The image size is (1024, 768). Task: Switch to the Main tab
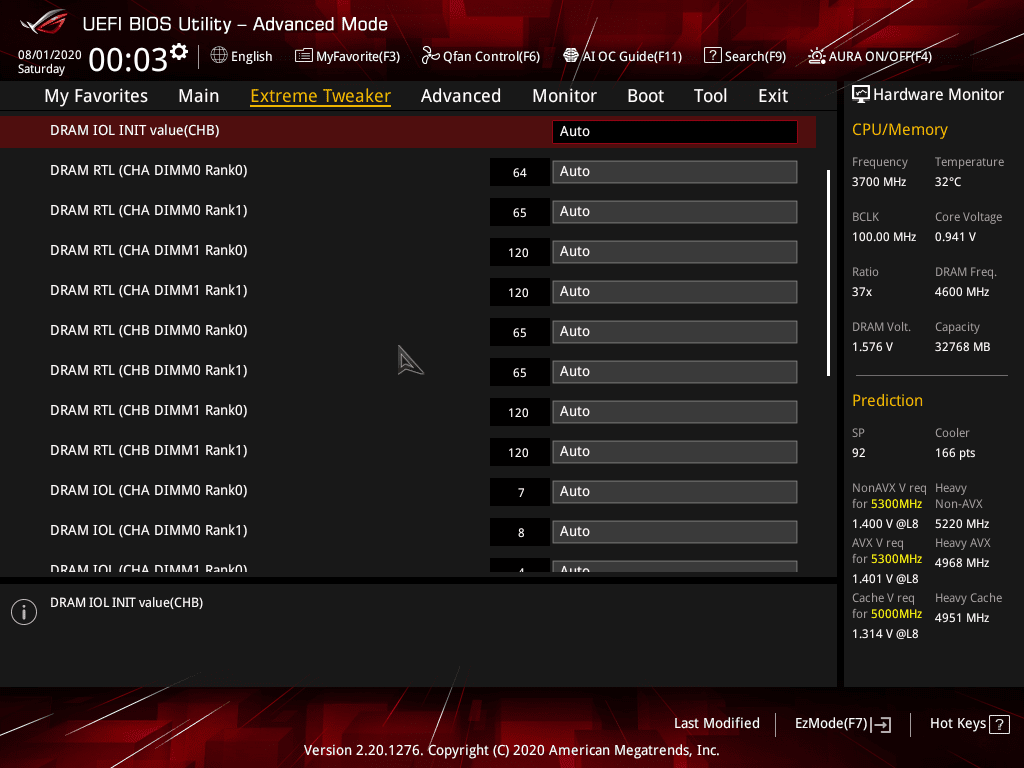click(199, 96)
